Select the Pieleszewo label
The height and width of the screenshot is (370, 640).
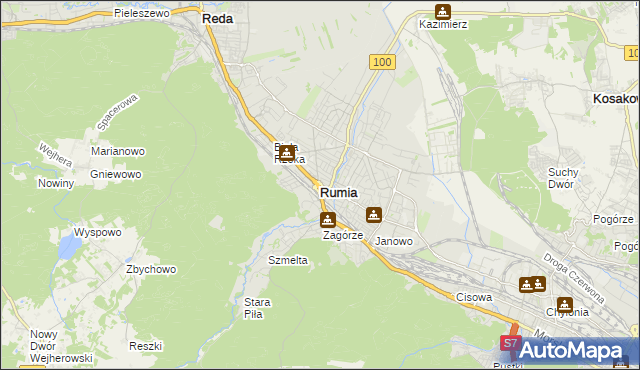(x=142, y=13)
